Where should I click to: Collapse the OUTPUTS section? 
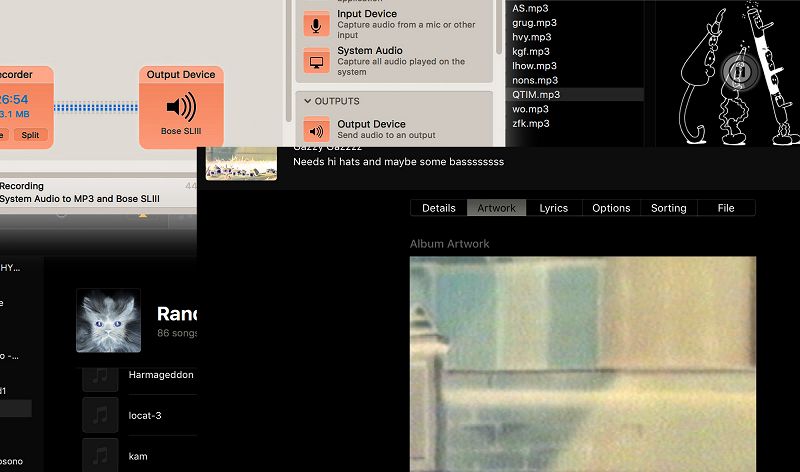pos(305,101)
